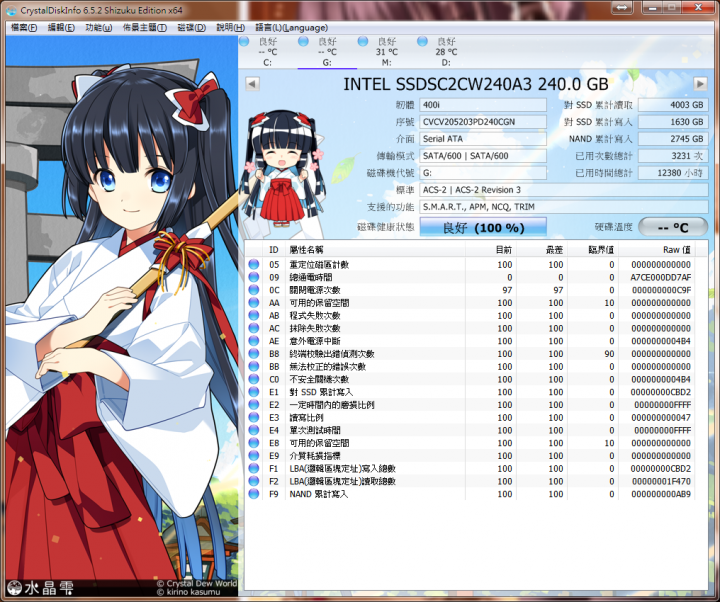This screenshot has height=602, width=720.
Task: Click the total host reads value 4003 GB
Action: (x=673, y=105)
